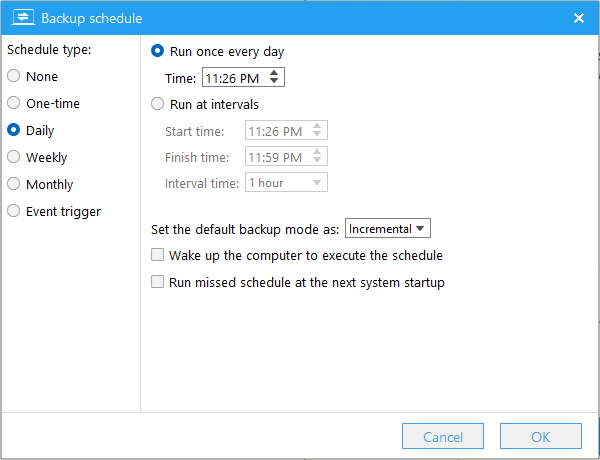600x460 pixels.
Task: Click the 11:26 PM time field
Action: point(234,78)
